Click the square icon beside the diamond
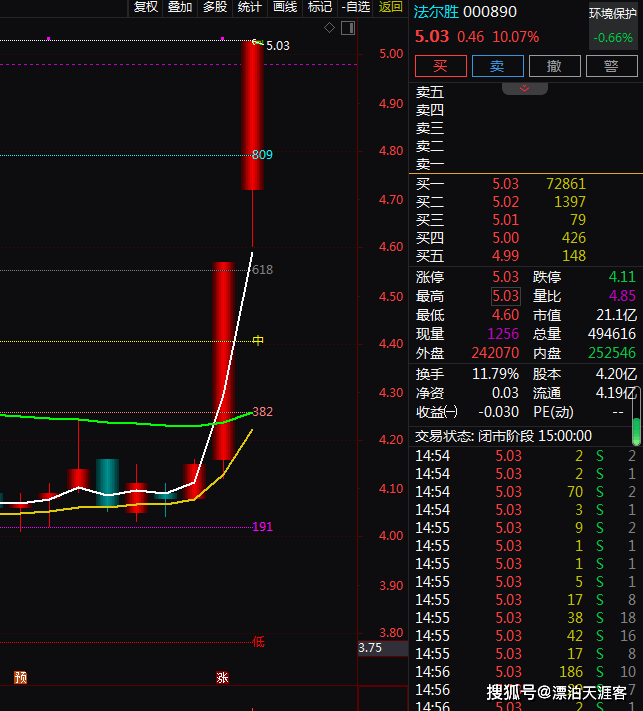Viewport: 643px width, 711px height. click(x=348, y=28)
